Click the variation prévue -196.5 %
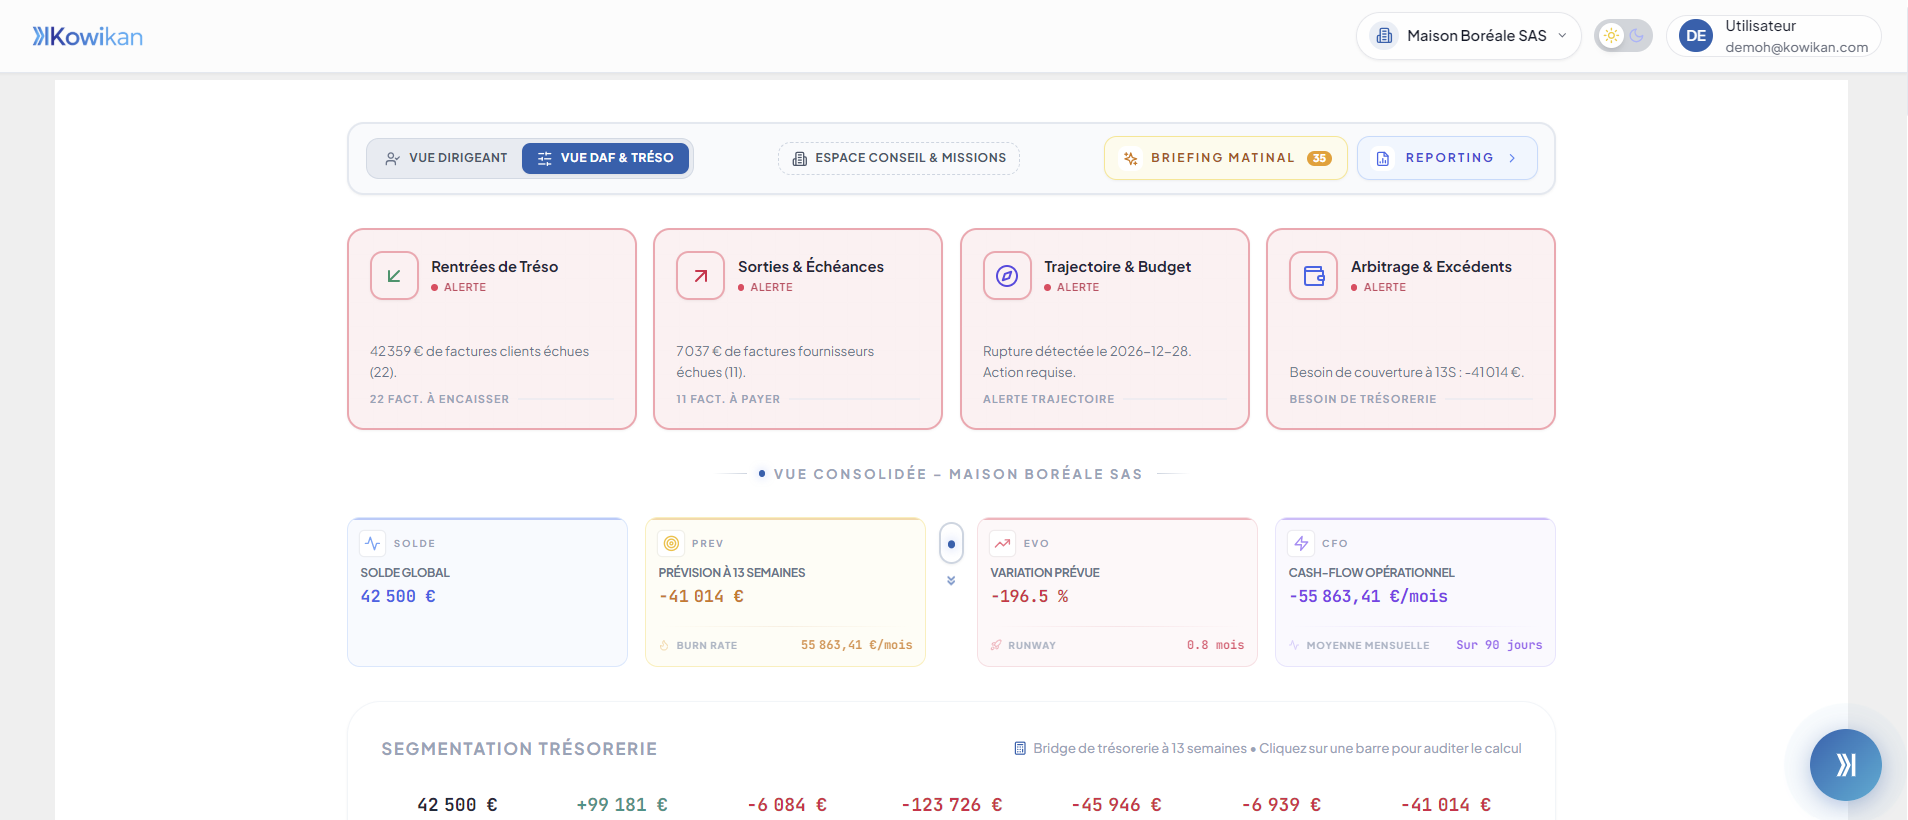This screenshot has height=820, width=1908. pyautogui.click(x=1029, y=596)
